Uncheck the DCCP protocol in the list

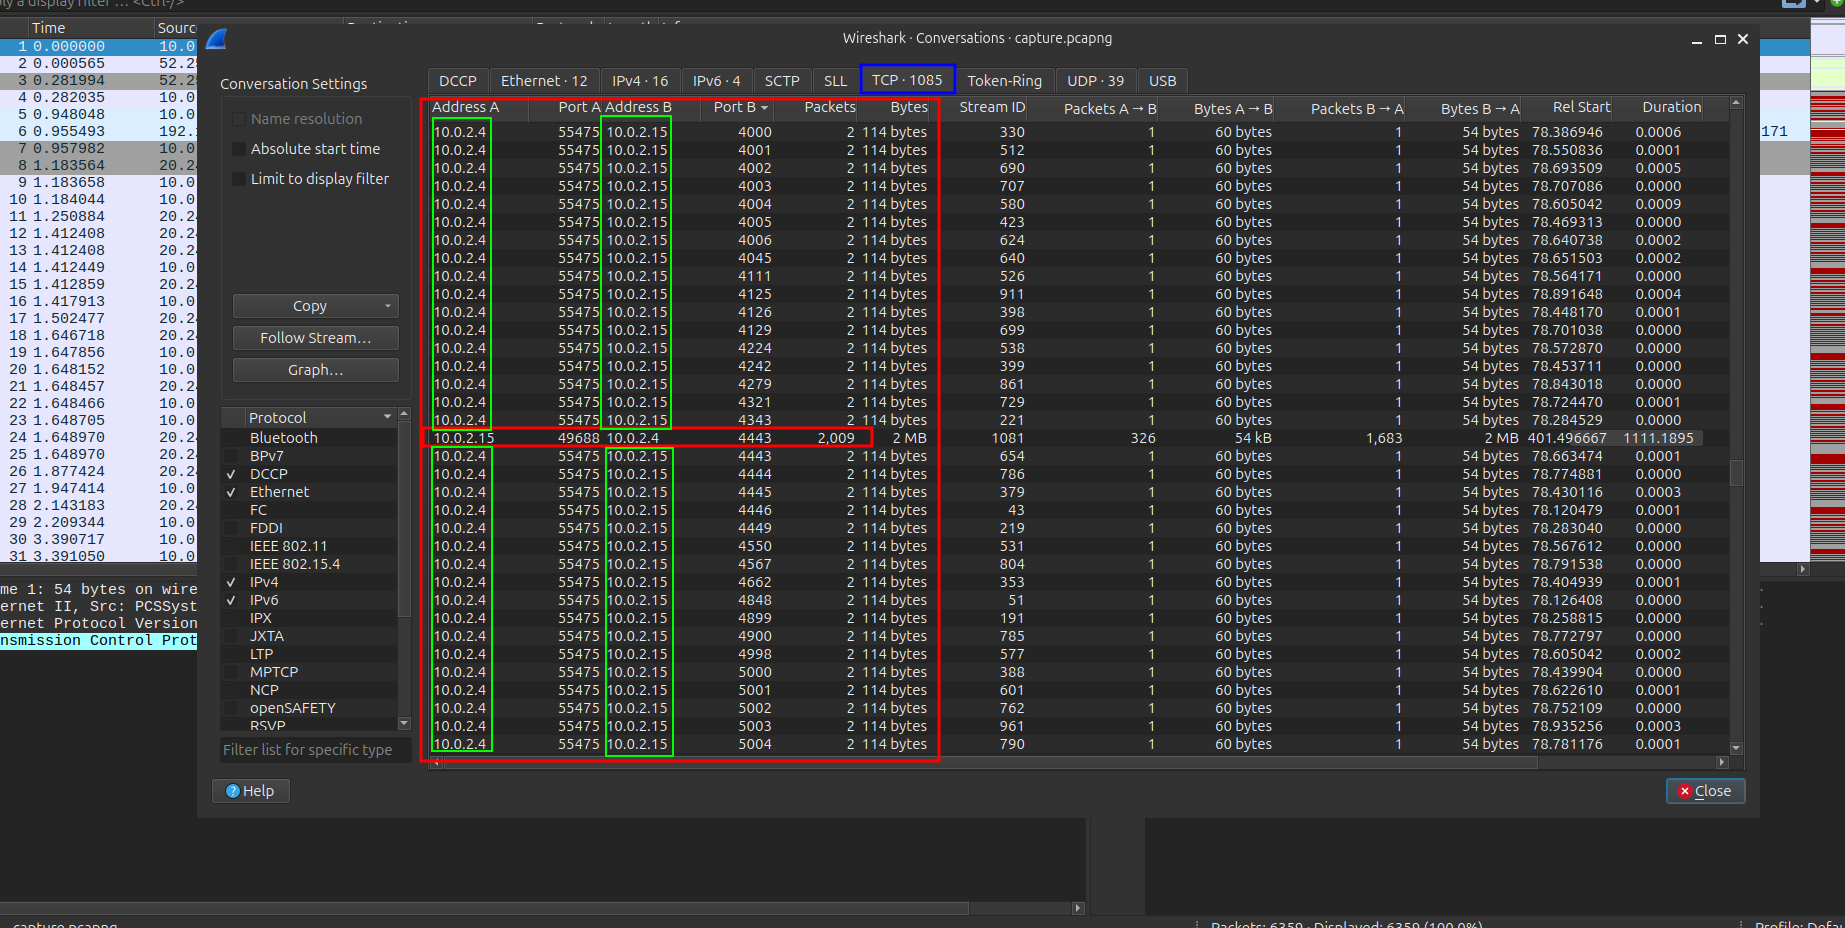231,474
